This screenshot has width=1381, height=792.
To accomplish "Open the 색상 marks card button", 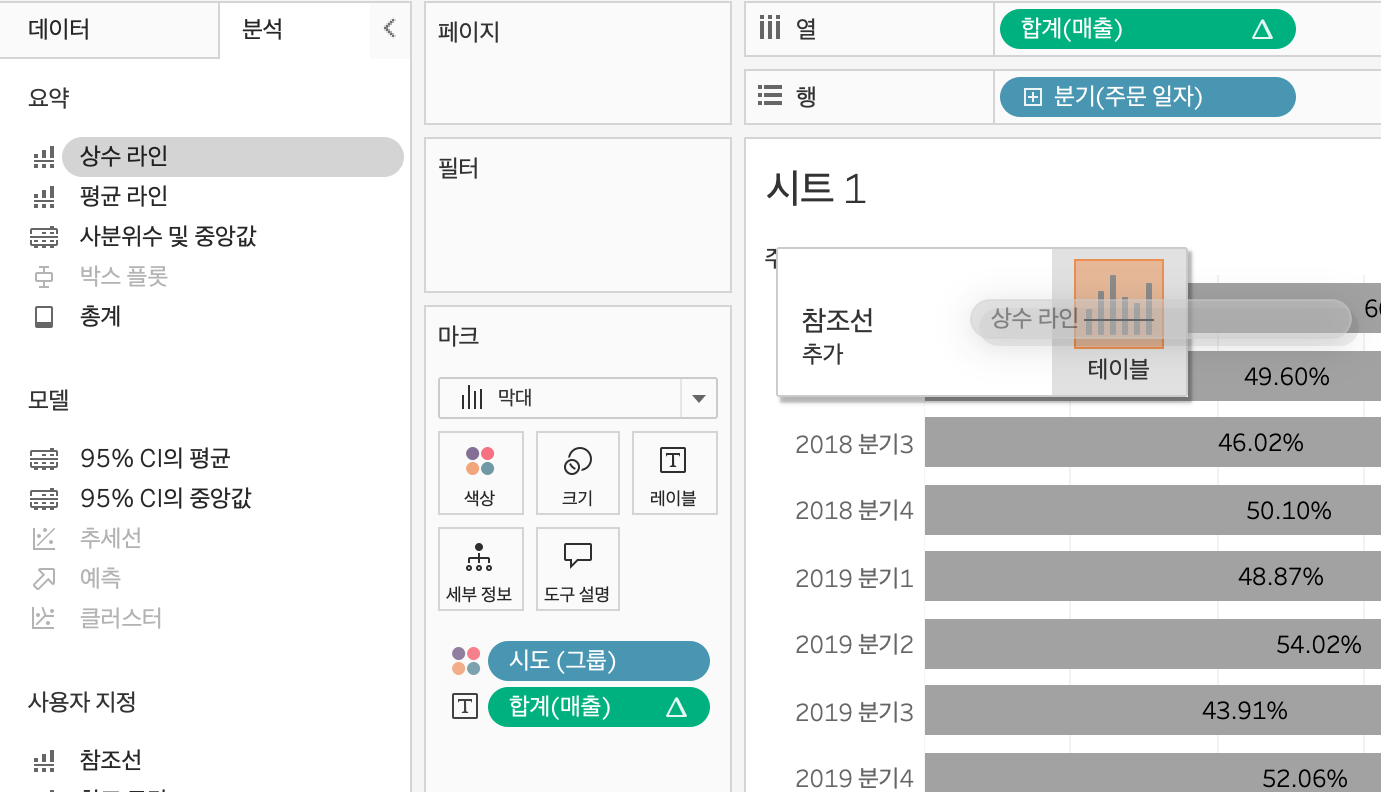I will pyautogui.click(x=480, y=473).
